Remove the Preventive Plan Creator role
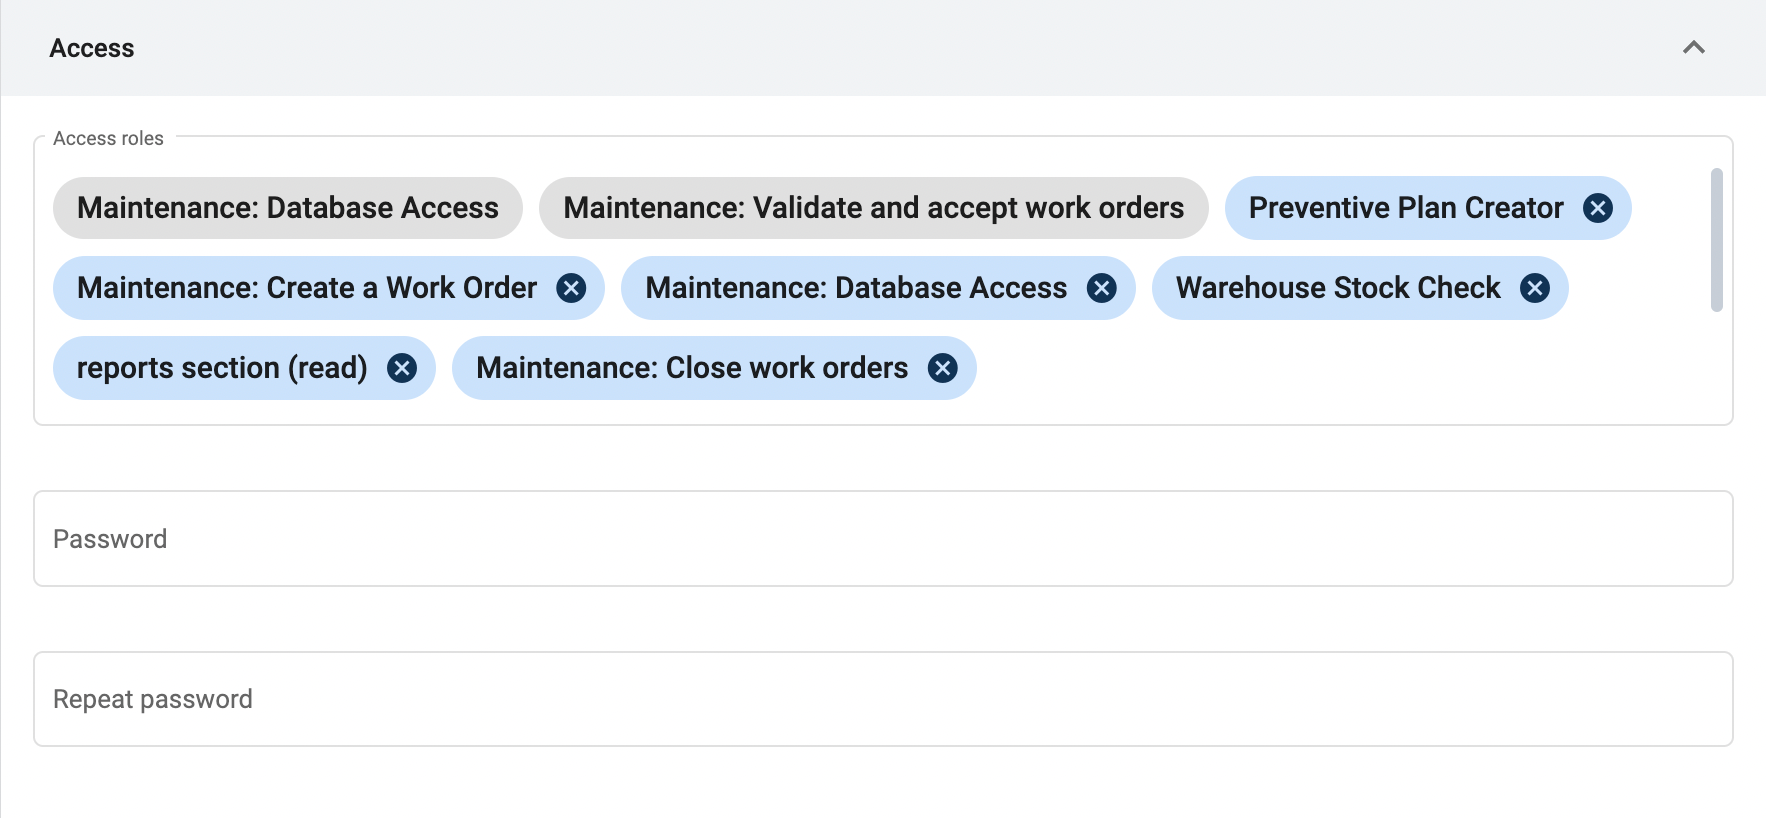The image size is (1766, 818). pyautogui.click(x=1598, y=208)
